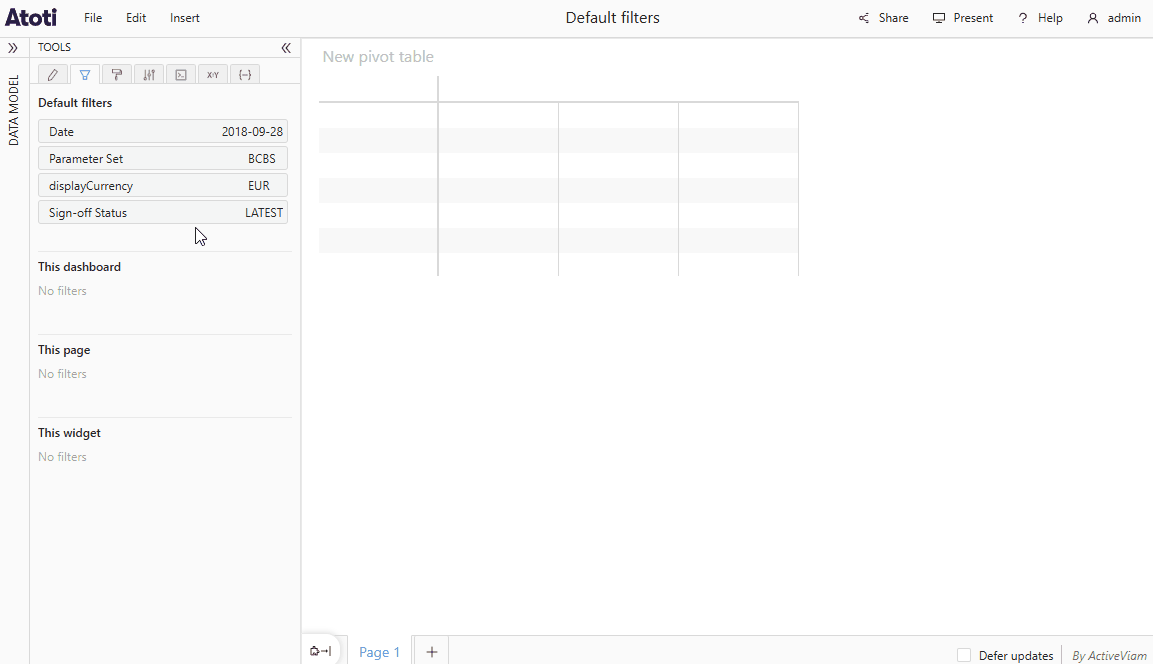This screenshot has height=664, width=1153.
Task: Select the Edit content pencil tool
Action: (x=52, y=74)
